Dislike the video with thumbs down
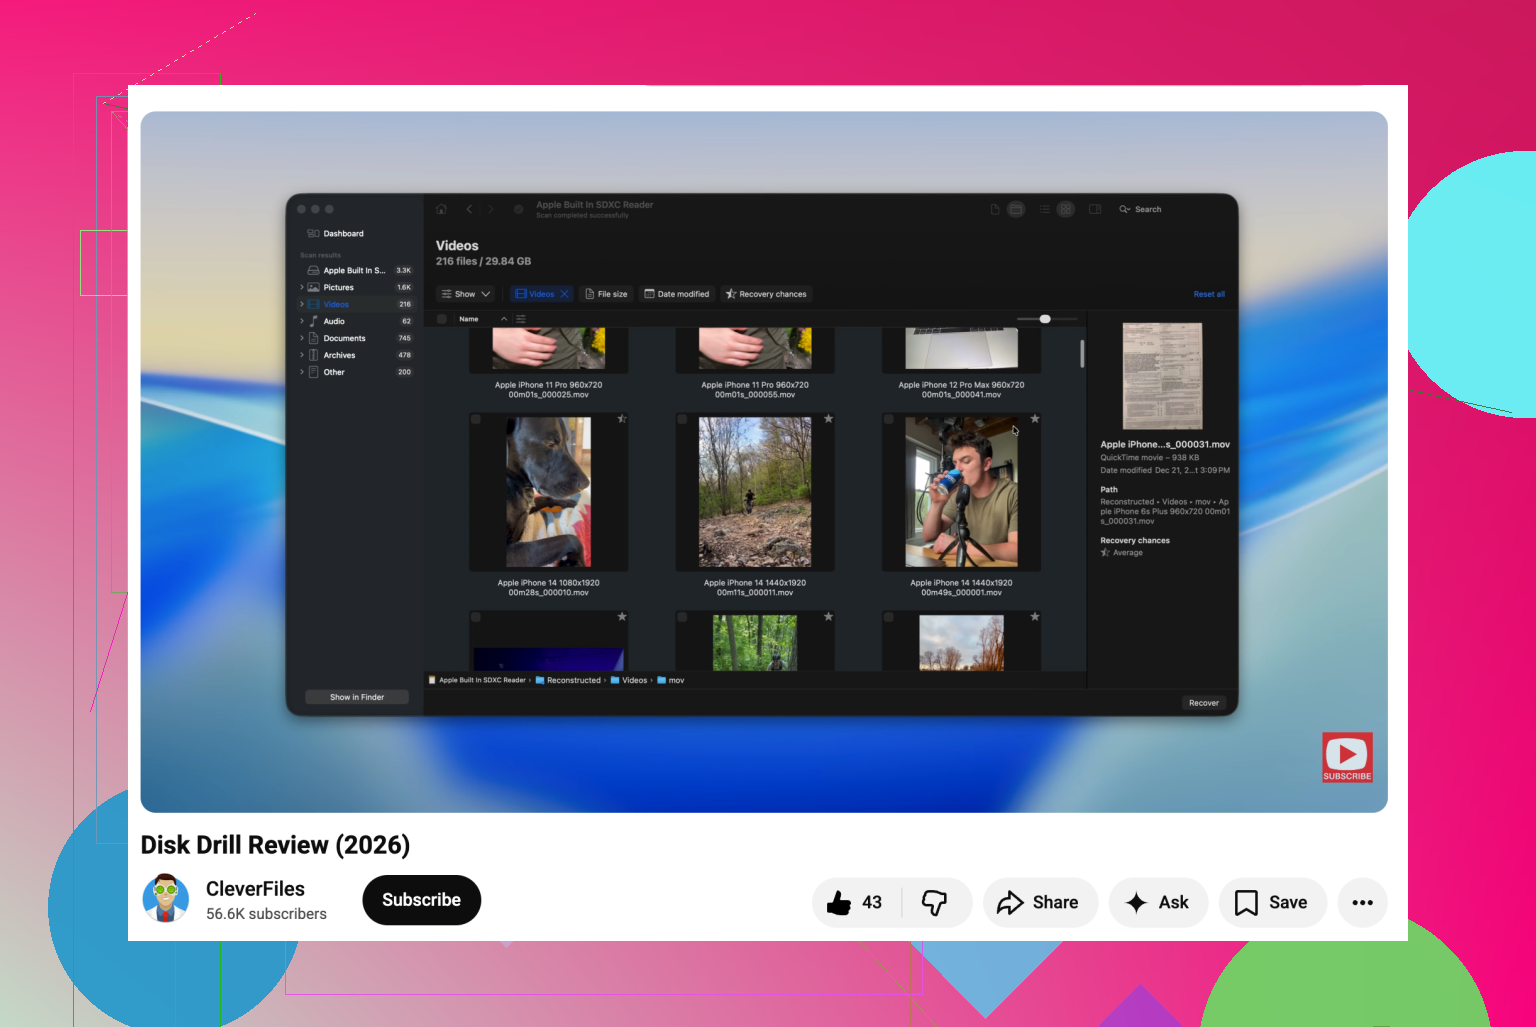The height and width of the screenshot is (1027, 1536). (x=934, y=903)
